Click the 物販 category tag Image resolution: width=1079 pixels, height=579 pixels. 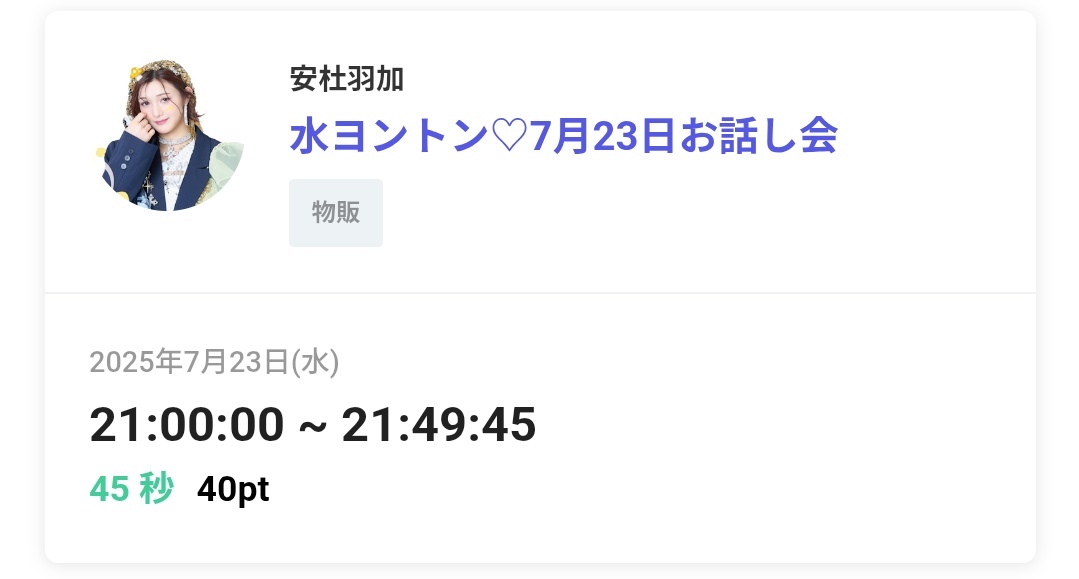(336, 213)
